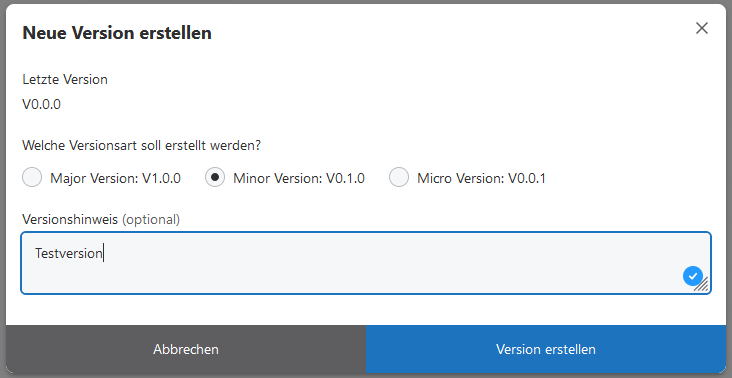Choose the Micro Version radio button

pos(399,177)
